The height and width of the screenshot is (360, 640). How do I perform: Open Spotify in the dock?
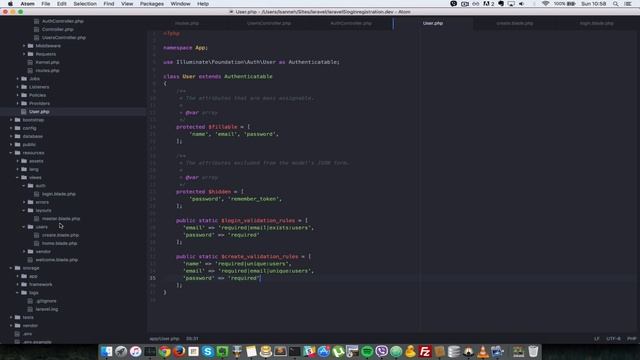click(367, 351)
